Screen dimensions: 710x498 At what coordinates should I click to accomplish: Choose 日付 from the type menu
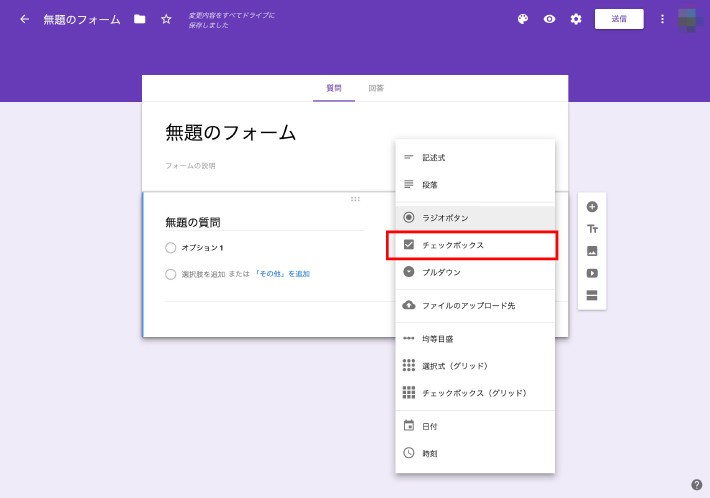(475, 426)
